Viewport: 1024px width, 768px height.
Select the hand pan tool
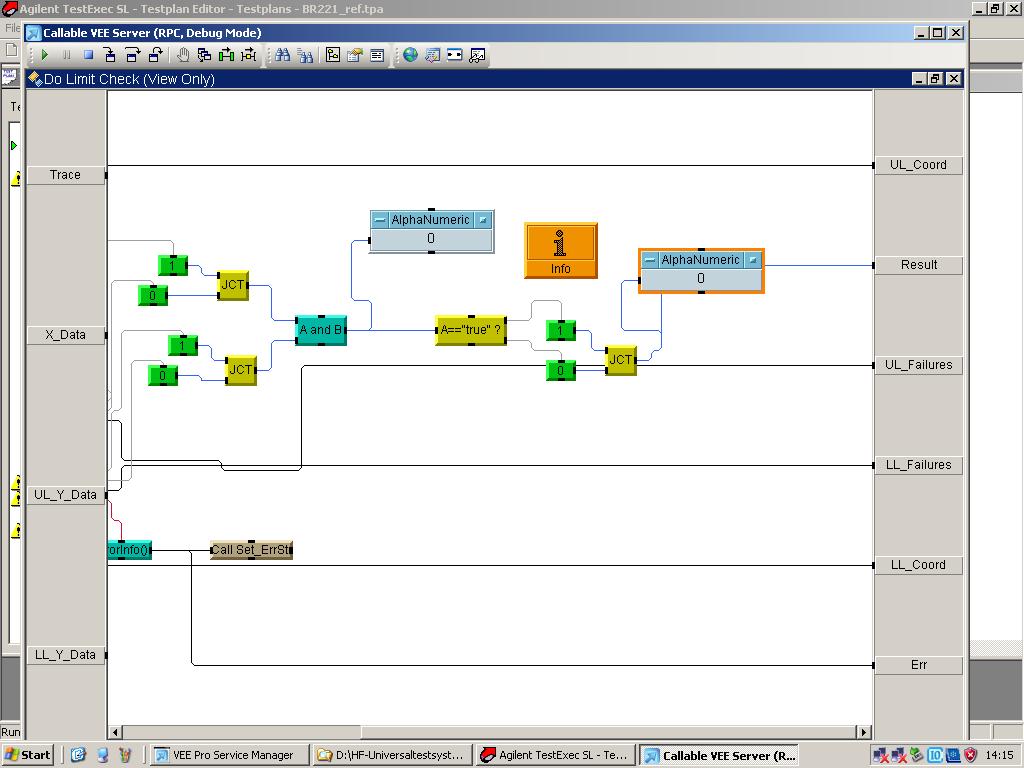click(183, 55)
